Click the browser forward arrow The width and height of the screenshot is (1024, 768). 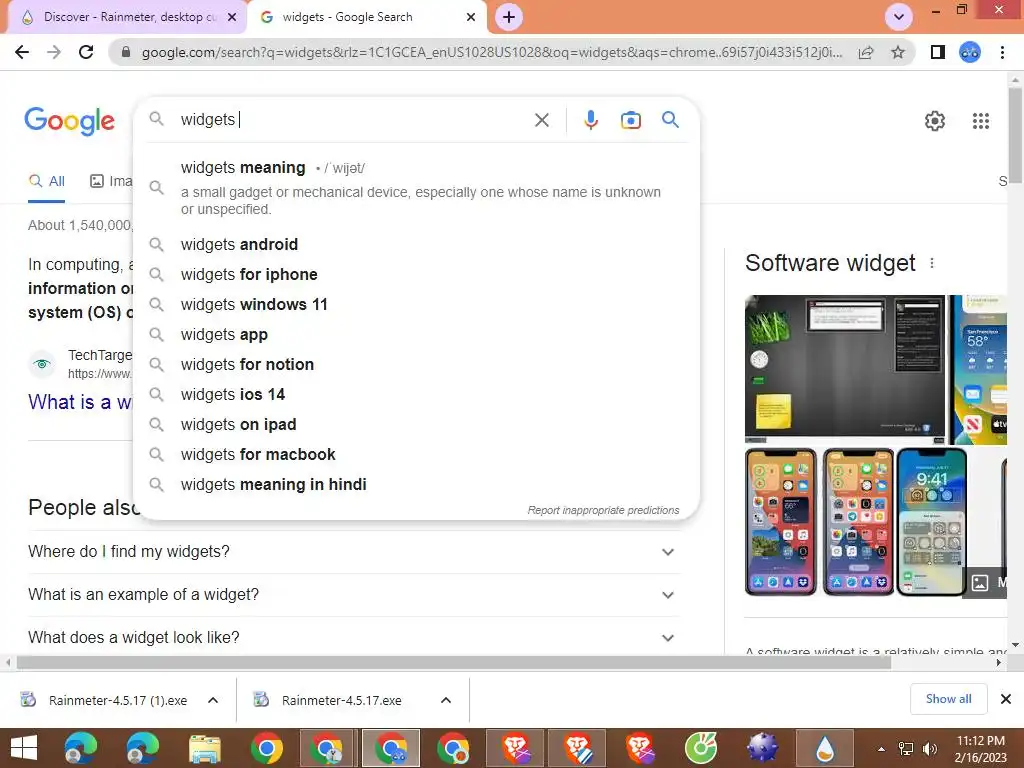pos(54,52)
